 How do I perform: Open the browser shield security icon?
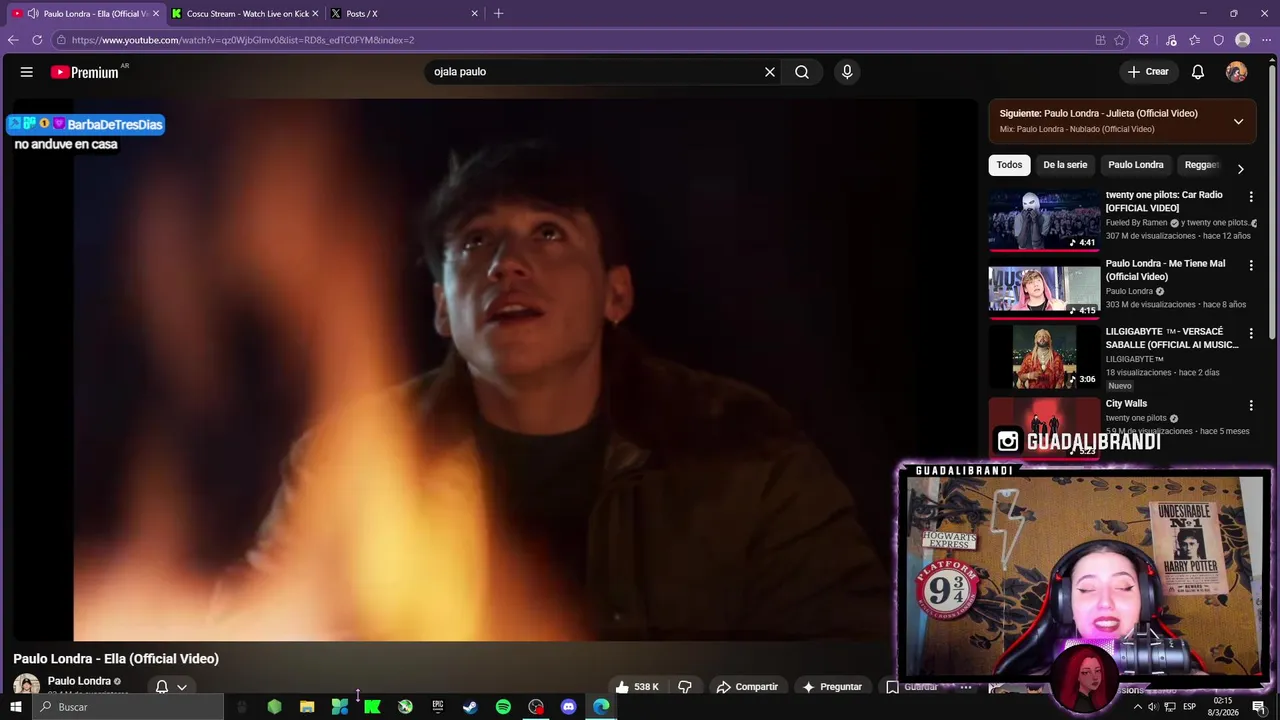(1218, 40)
